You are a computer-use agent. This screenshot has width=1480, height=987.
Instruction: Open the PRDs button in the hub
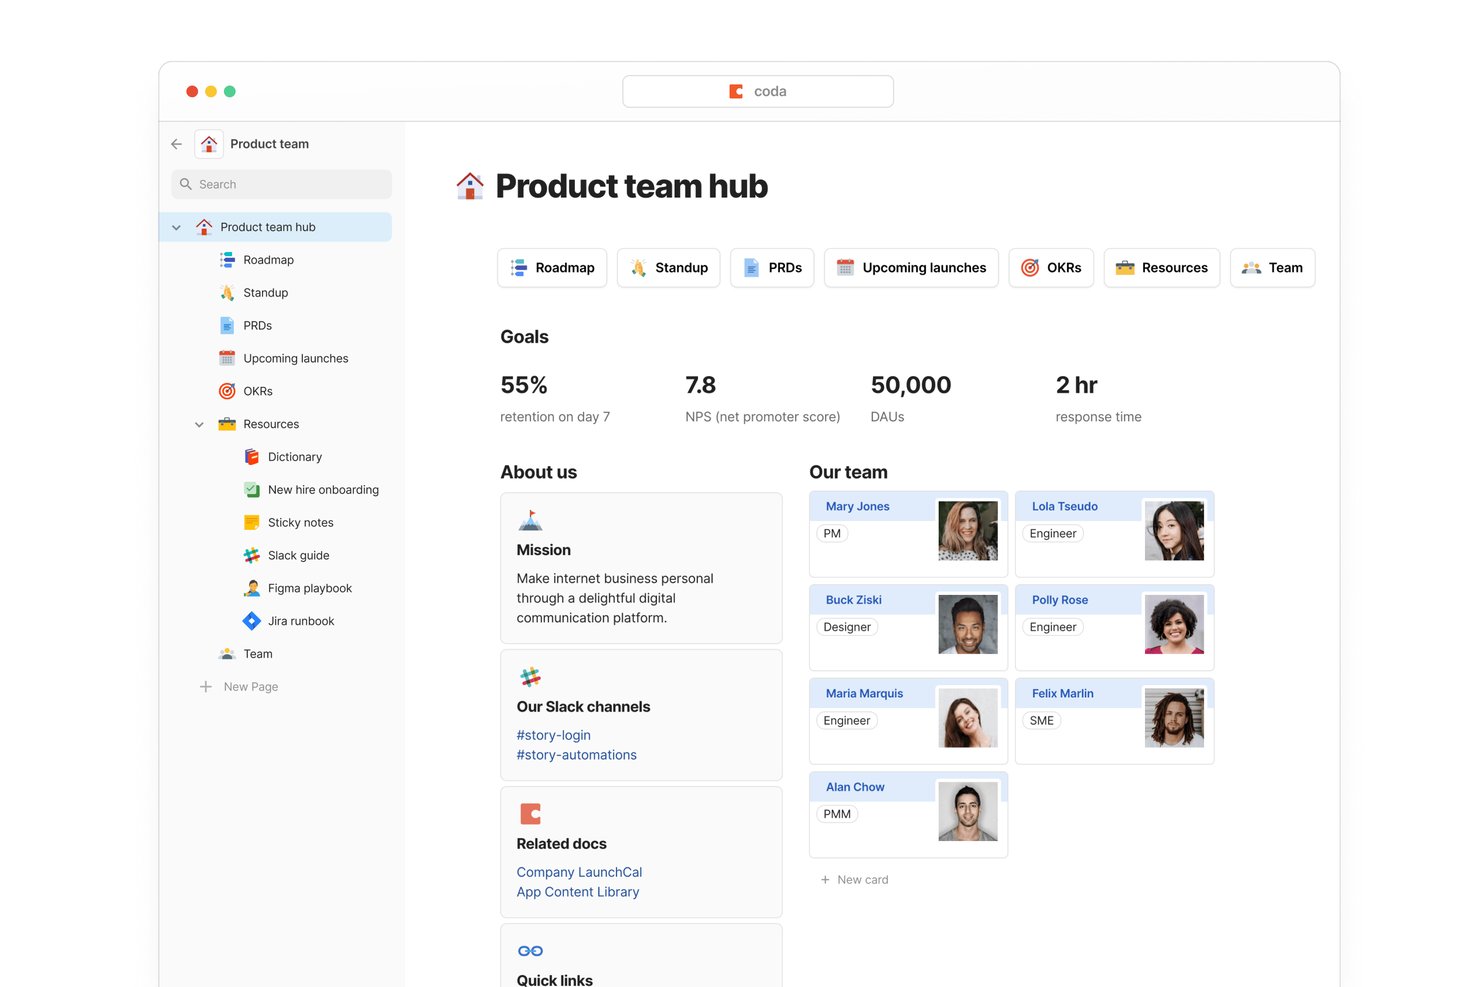(x=772, y=268)
